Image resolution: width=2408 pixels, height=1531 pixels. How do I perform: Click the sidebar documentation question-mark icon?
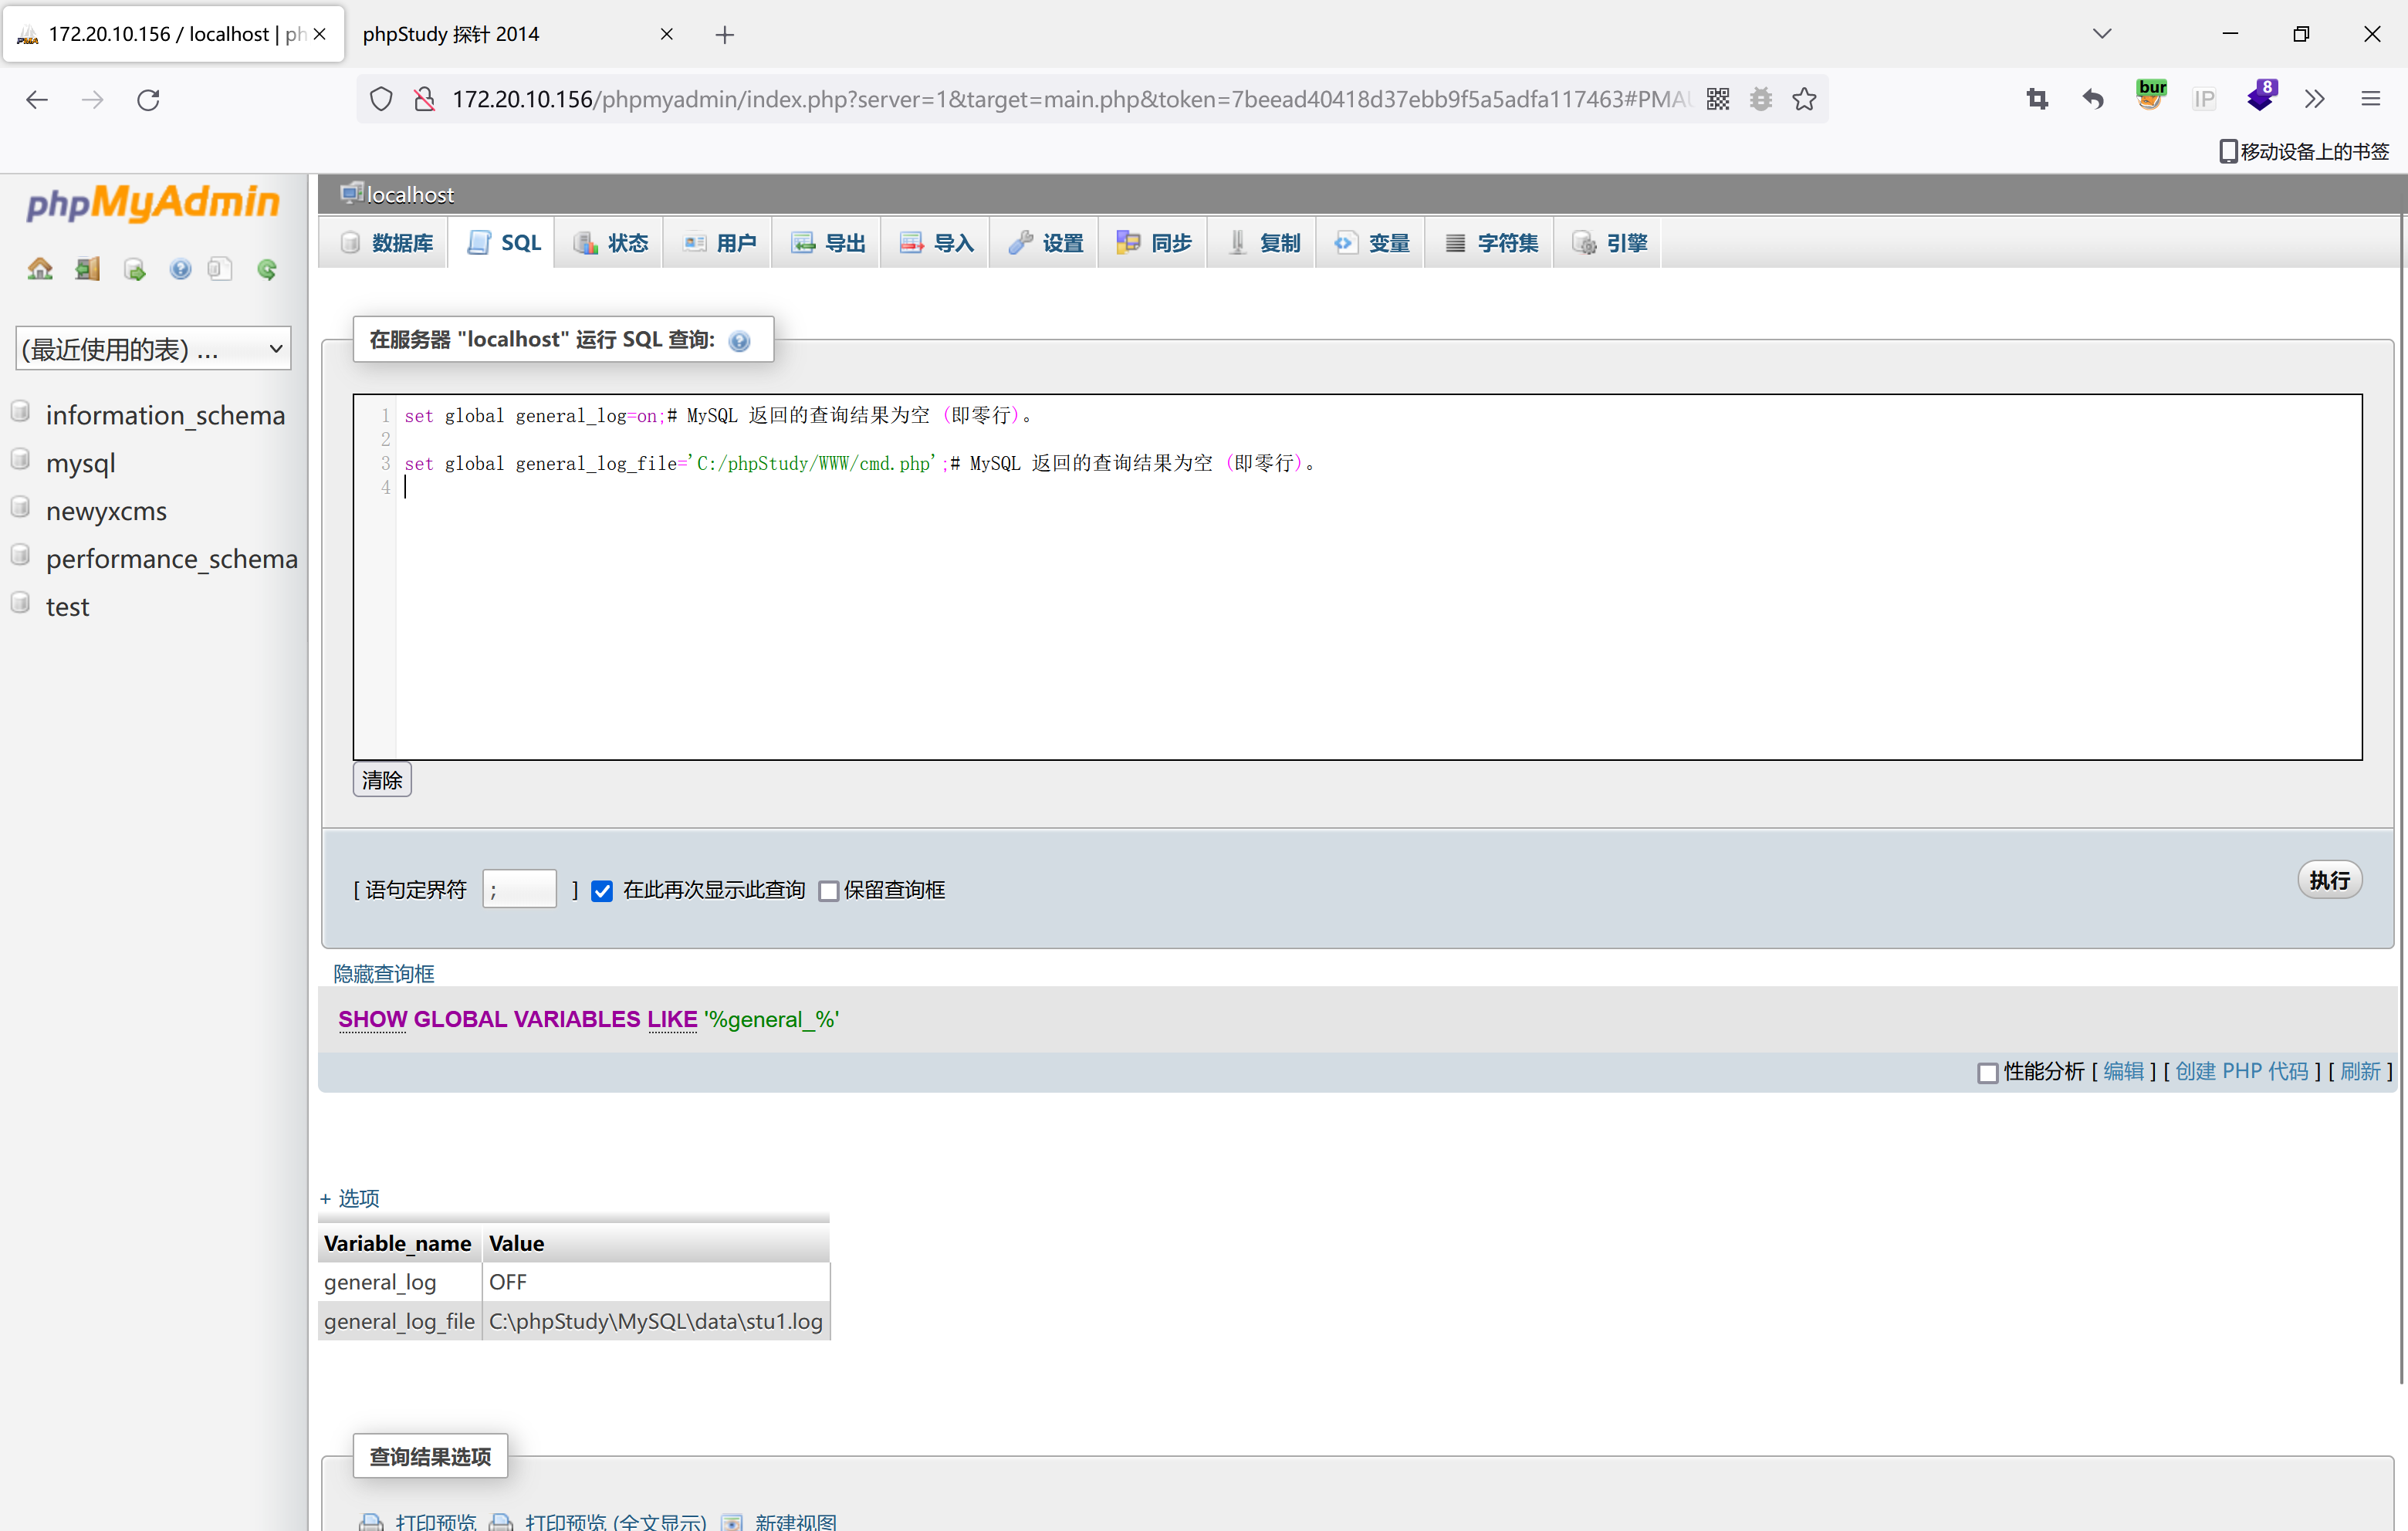point(180,269)
